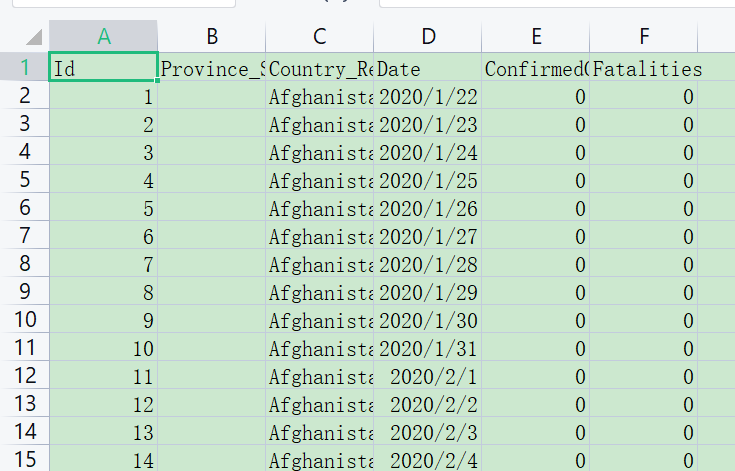Click column E header
Screen dimensions: 735x471
pos(536,37)
